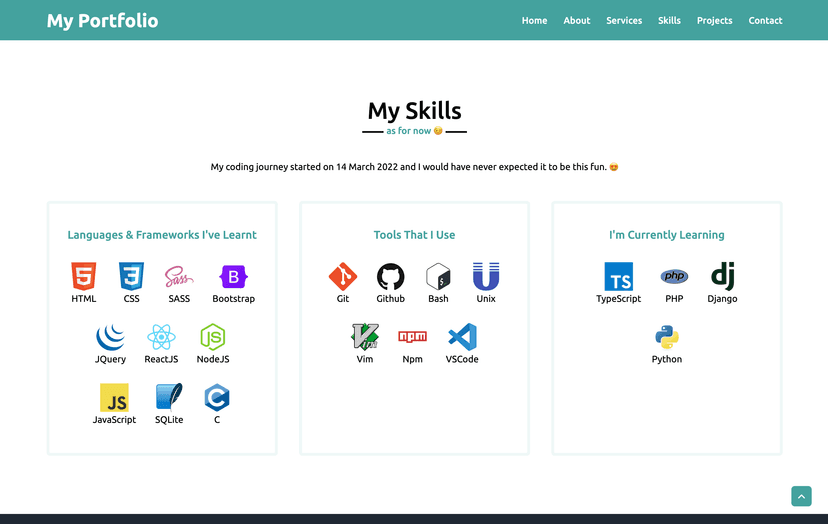Click the 'NodeJS' label text
The image size is (828, 524).
coord(213,359)
